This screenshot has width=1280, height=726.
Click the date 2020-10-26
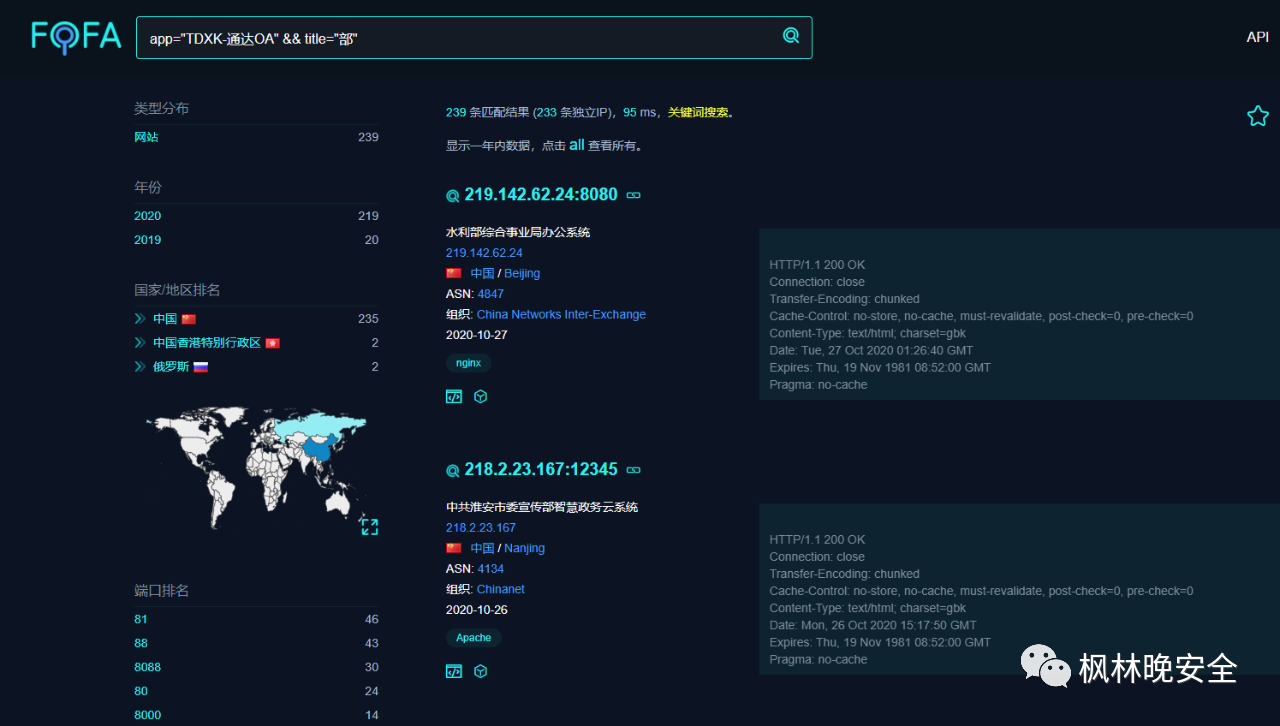click(x=477, y=610)
